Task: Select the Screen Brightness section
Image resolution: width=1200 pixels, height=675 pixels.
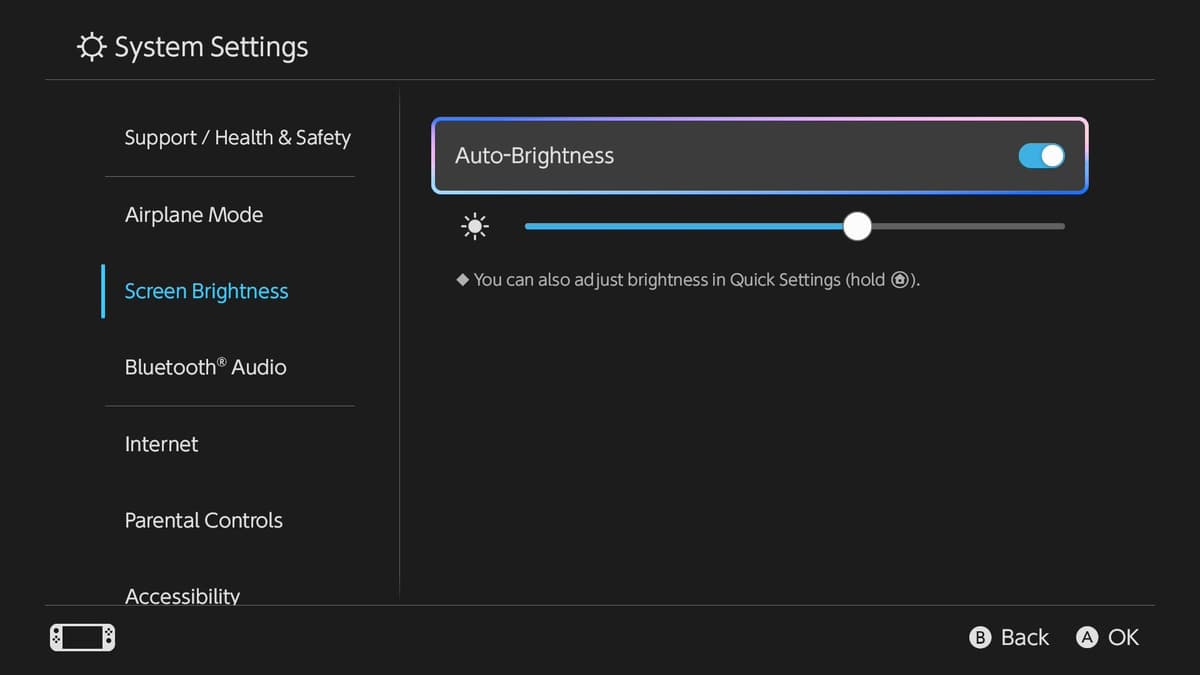Action: (206, 291)
